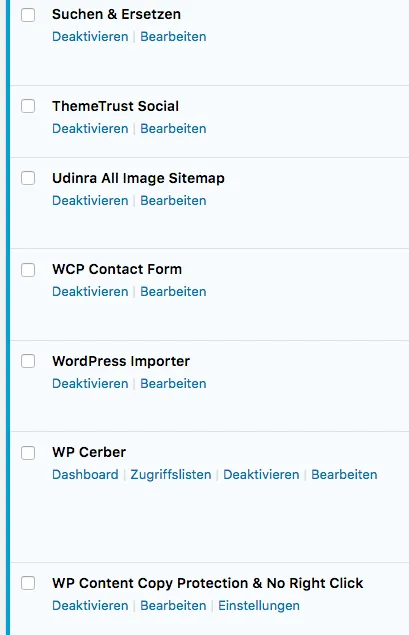Click Deaktivieren under ThemeTrust Social
This screenshot has width=409, height=635.
point(90,128)
